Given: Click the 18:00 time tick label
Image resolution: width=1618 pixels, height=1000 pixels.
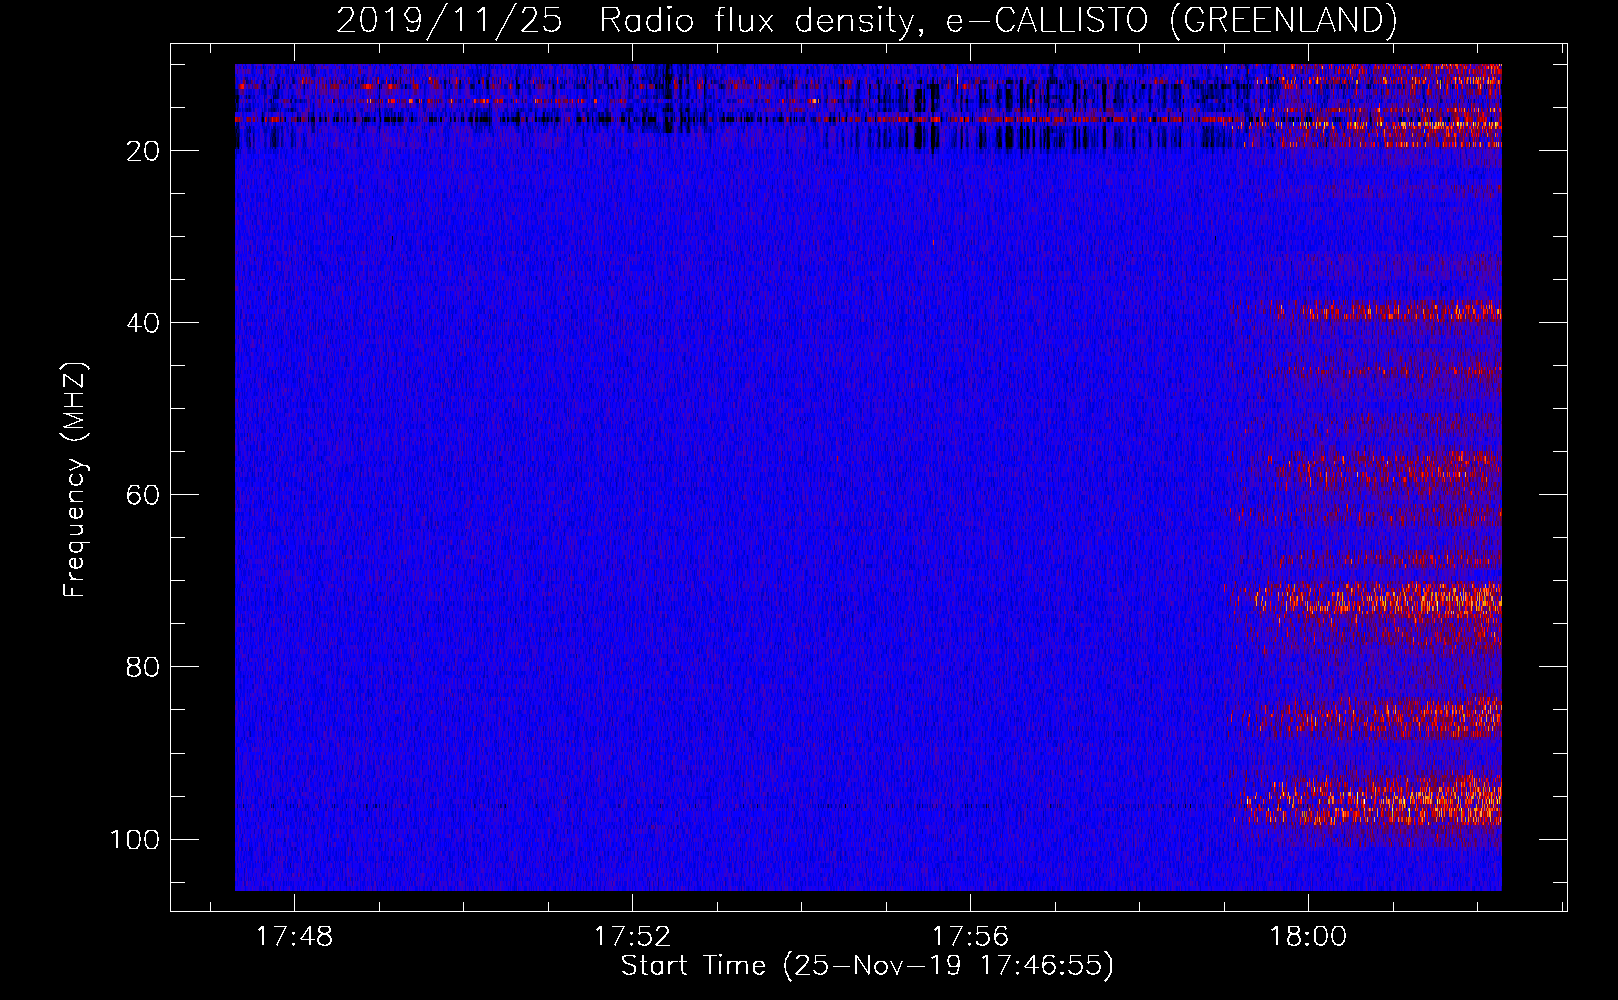Looking at the screenshot, I should tap(1308, 937).
